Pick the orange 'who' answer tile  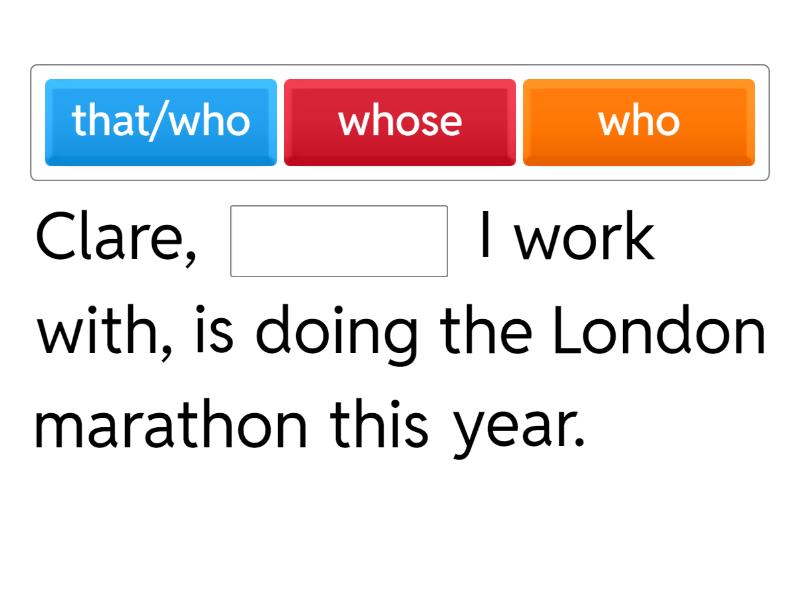coord(639,122)
